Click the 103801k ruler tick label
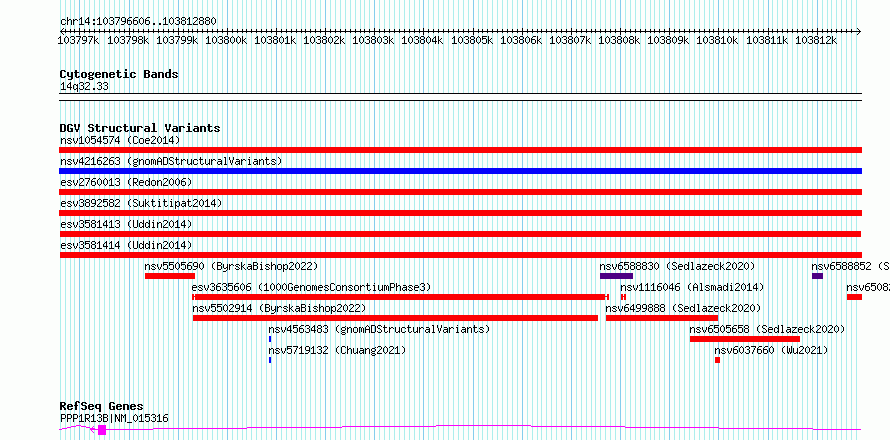 pos(275,40)
